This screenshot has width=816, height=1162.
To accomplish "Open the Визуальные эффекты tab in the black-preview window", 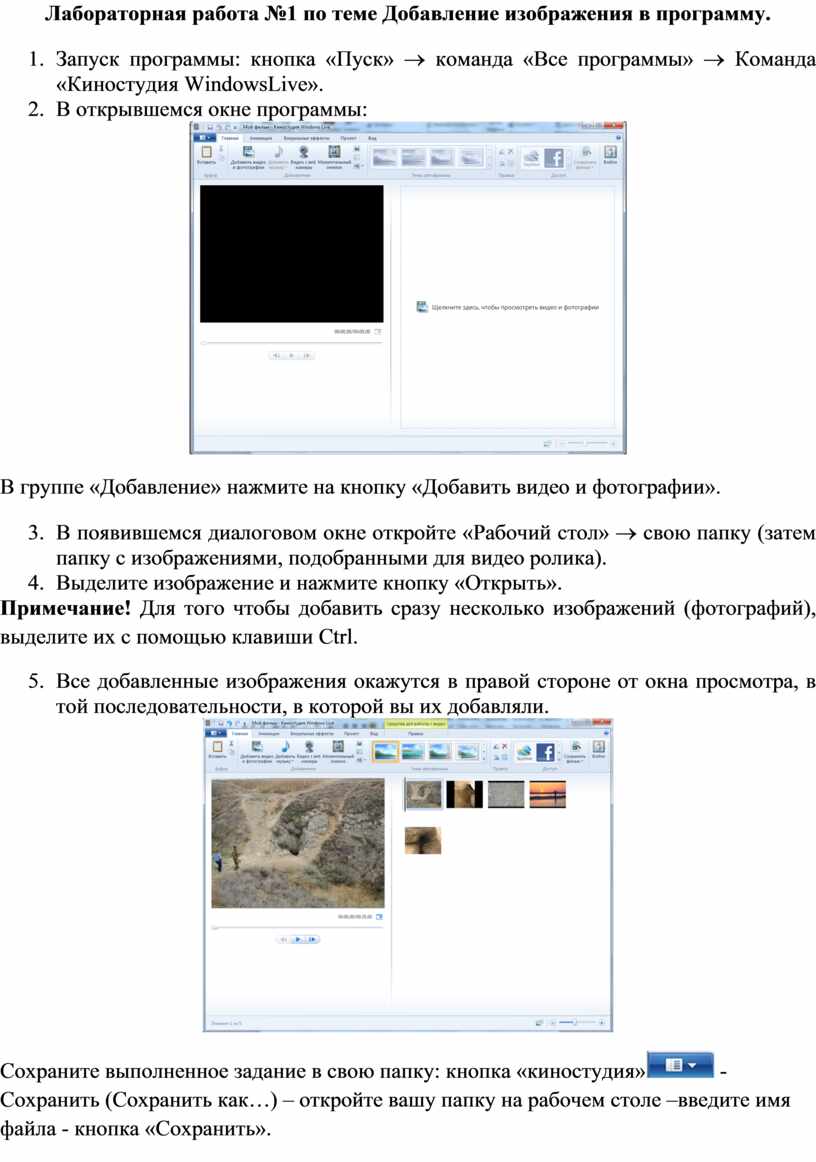I will pyautogui.click(x=308, y=138).
